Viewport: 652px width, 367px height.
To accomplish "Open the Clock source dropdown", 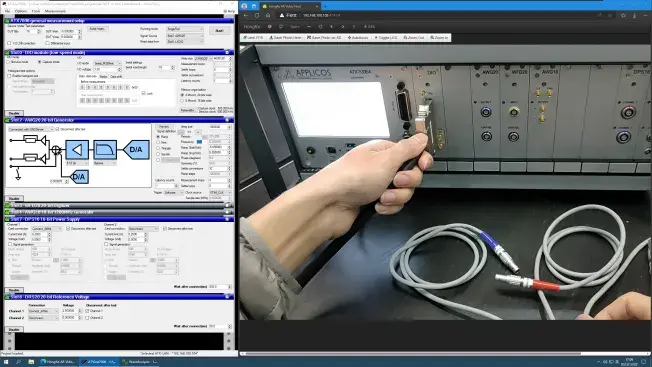I will tap(220, 193).
